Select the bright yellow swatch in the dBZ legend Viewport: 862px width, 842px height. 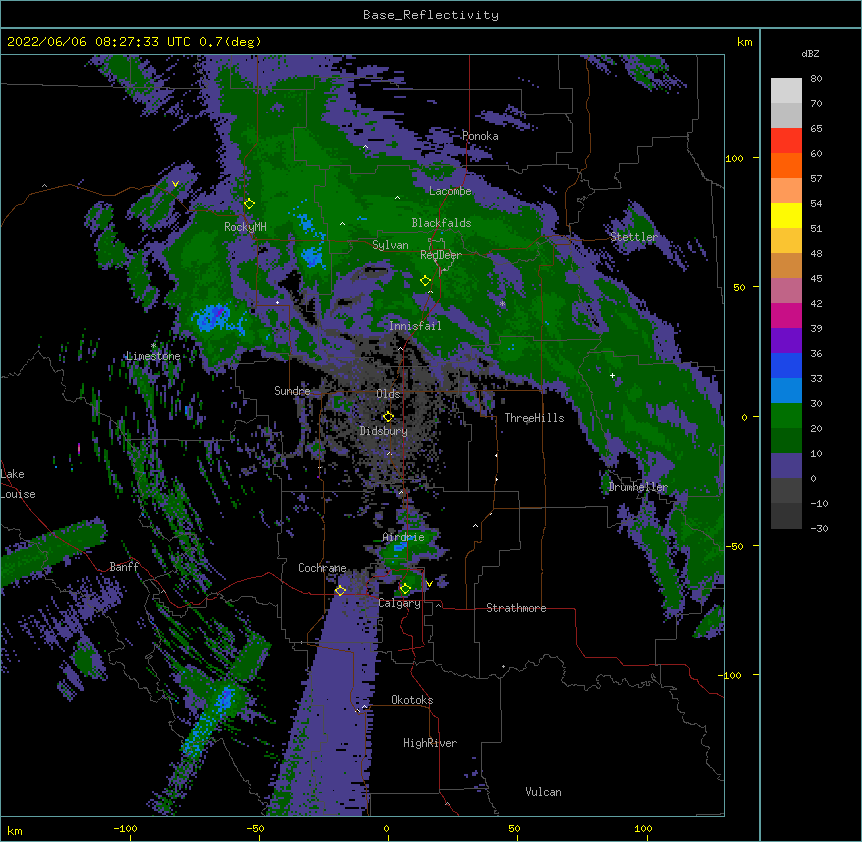point(786,216)
